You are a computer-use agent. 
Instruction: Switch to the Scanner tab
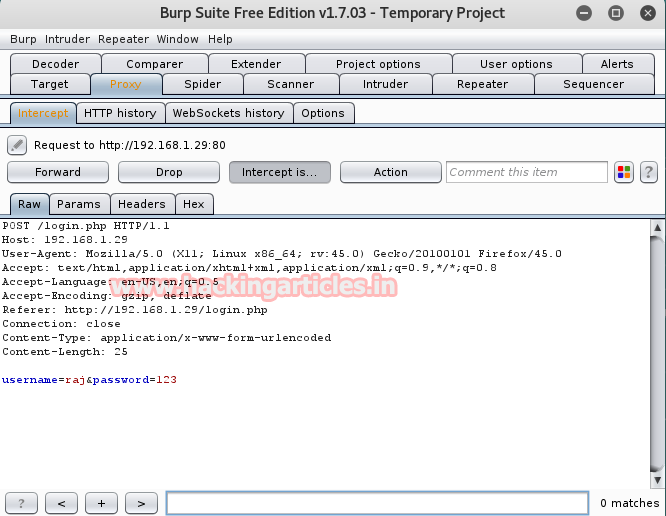coord(291,84)
